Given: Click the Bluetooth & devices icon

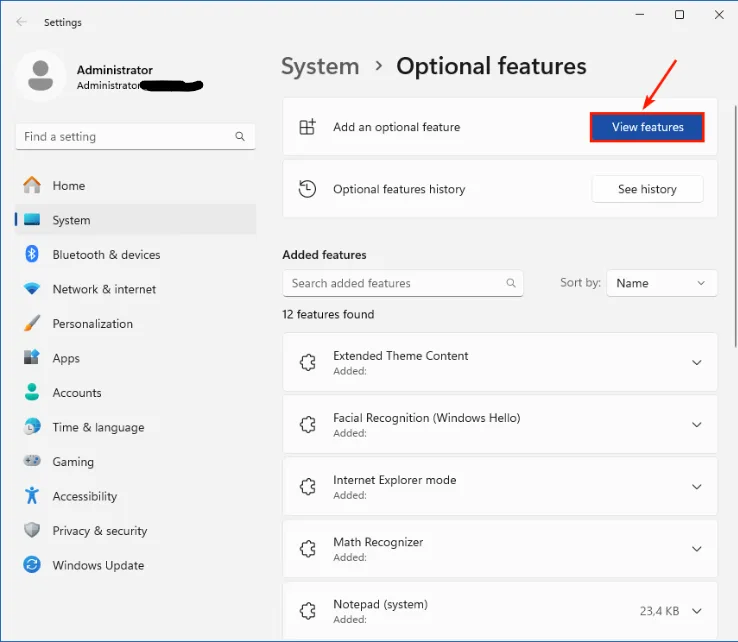Looking at the screenshot, I should (32, 255).
